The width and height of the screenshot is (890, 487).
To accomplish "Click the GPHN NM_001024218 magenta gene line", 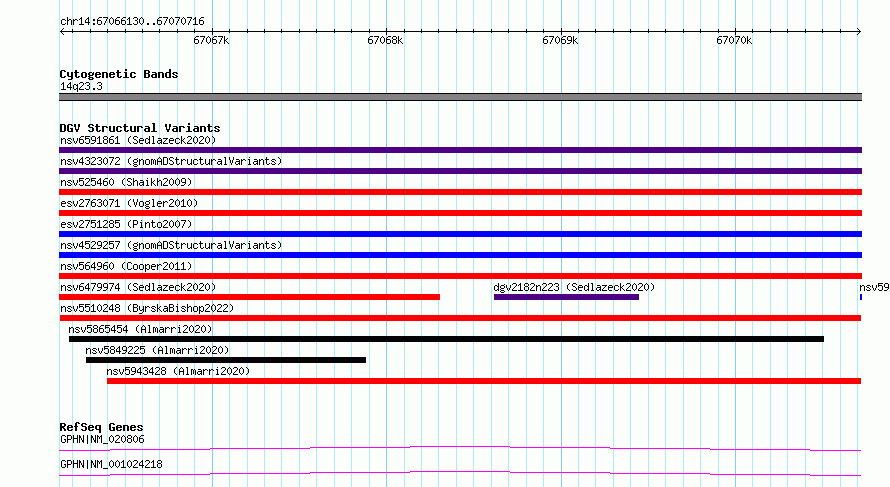I will (x=460, y=473).
